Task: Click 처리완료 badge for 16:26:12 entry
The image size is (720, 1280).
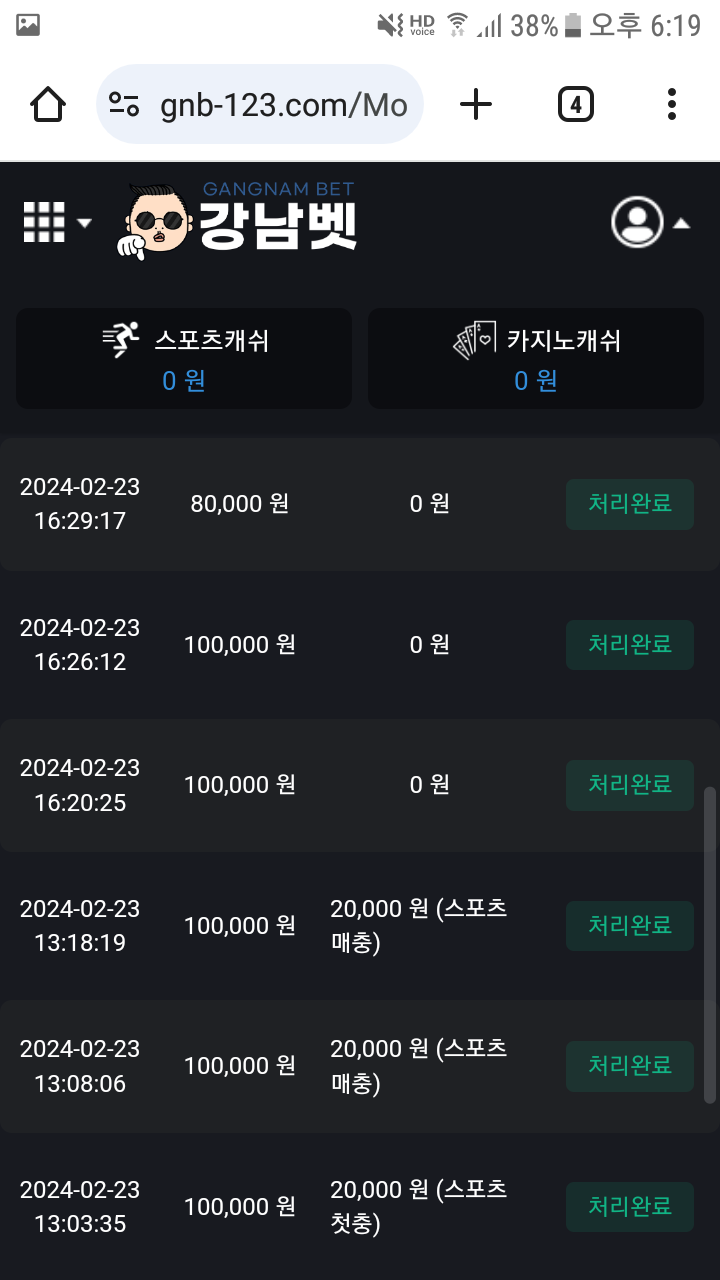Action: tap(629, 645)
